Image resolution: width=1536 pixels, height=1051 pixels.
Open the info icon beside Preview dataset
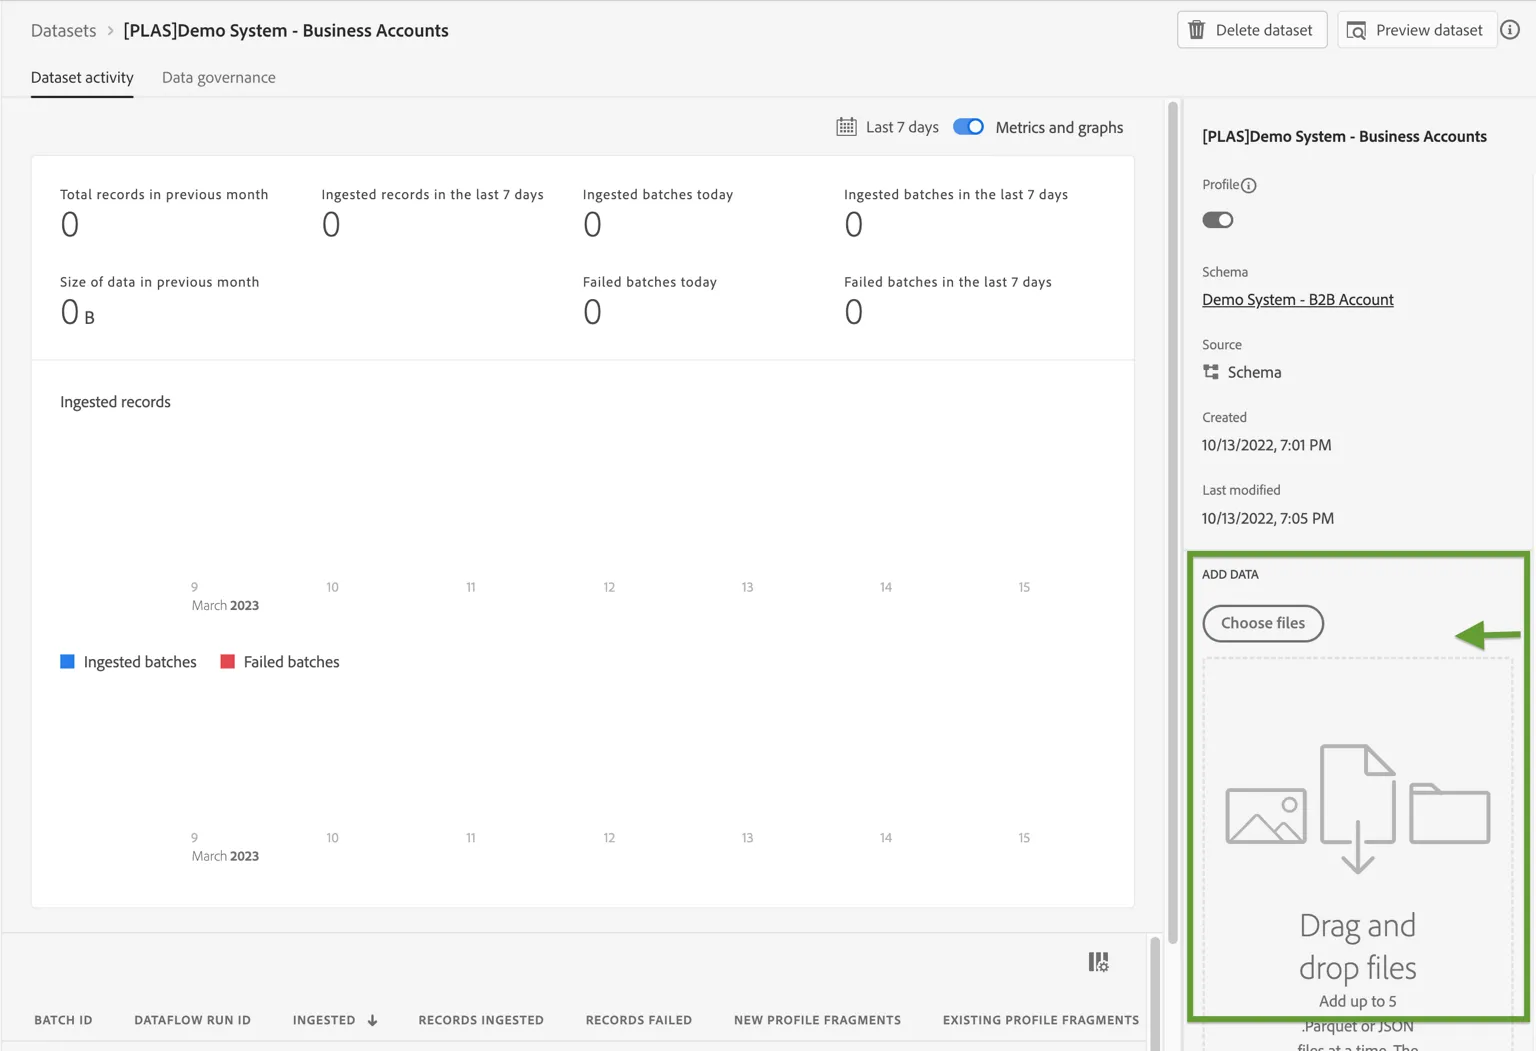click(x=1510, y=30)
